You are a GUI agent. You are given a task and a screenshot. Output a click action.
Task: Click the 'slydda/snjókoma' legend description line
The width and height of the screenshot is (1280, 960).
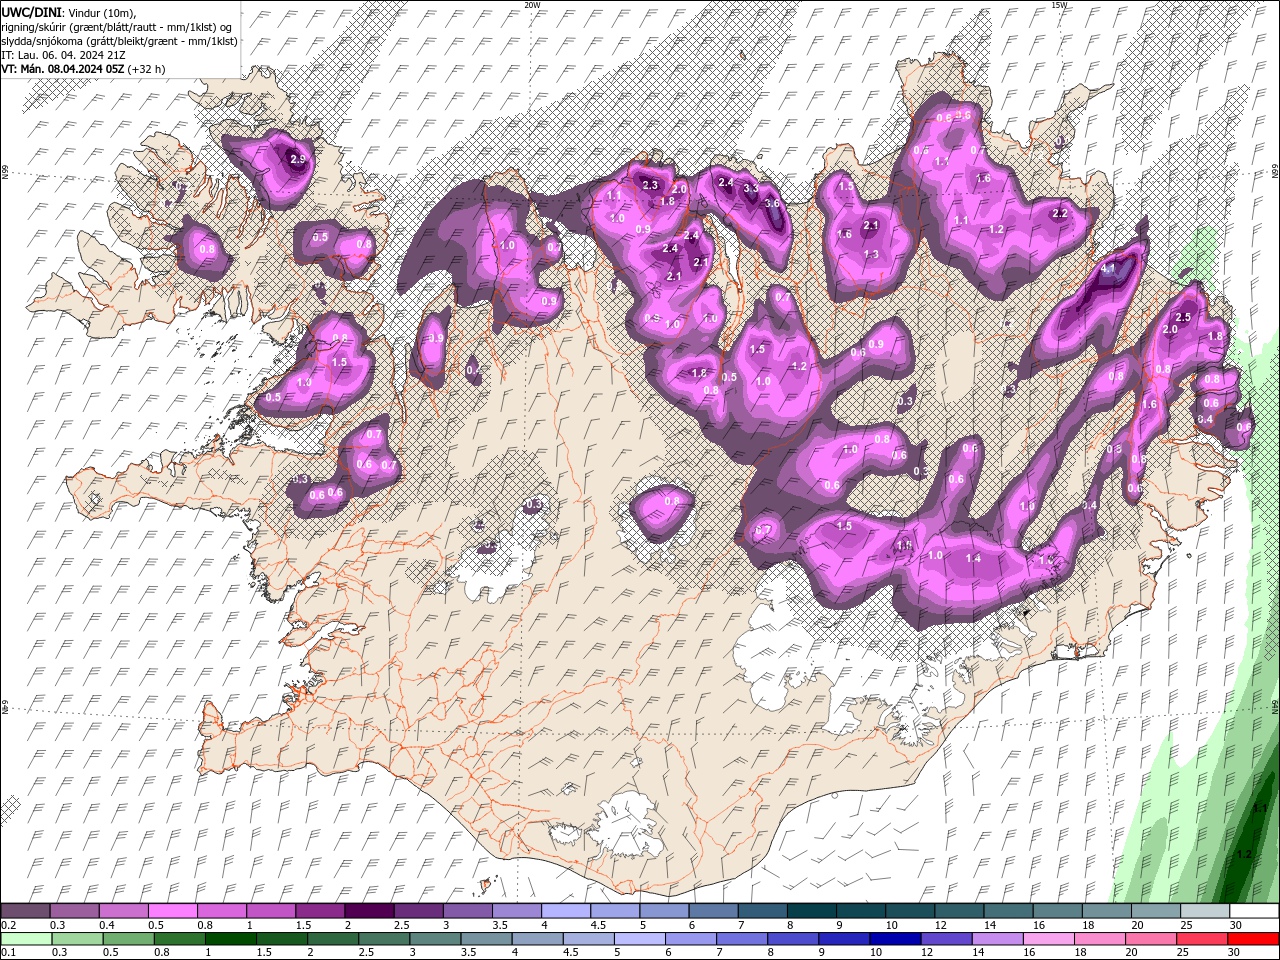(x=120, y=41)
